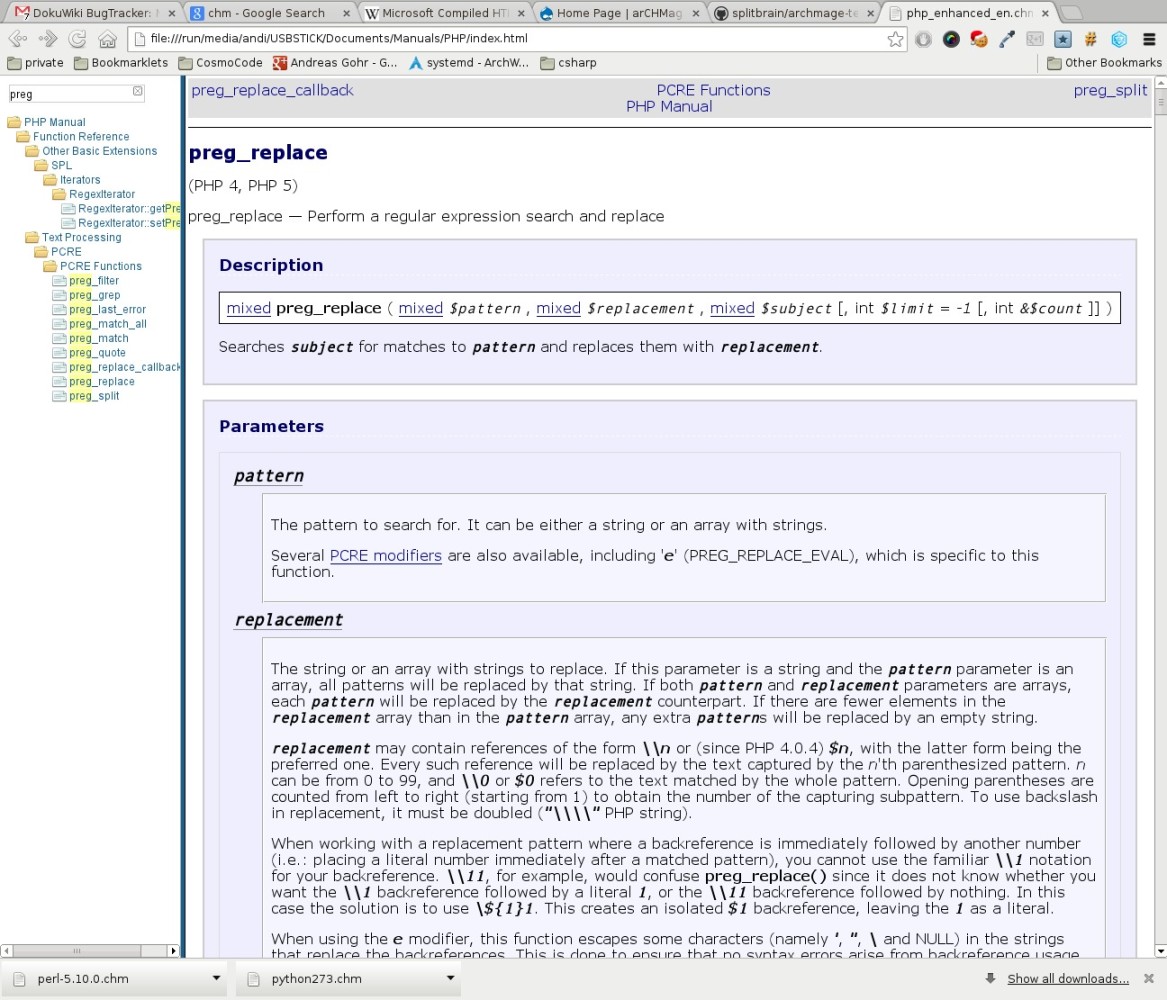Image resolution: width=1167 pixels, height=1000 pixels.
Task: Click the page scrollbar down arrow
Action: point(1160,951)
